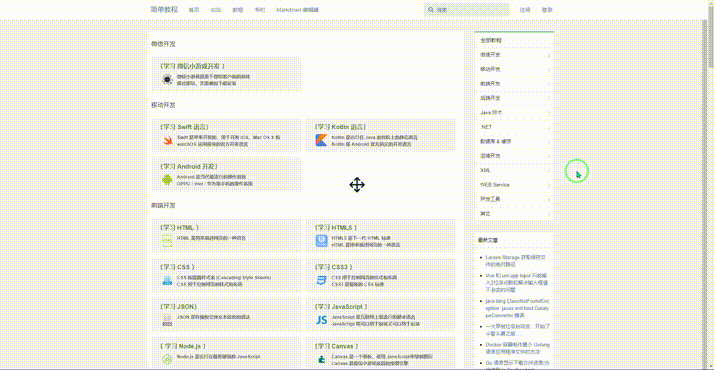Open the 微信小游戏开发 tutorial title
The height and width of the screenshot is (370, 714).
[x=193, y=66]
